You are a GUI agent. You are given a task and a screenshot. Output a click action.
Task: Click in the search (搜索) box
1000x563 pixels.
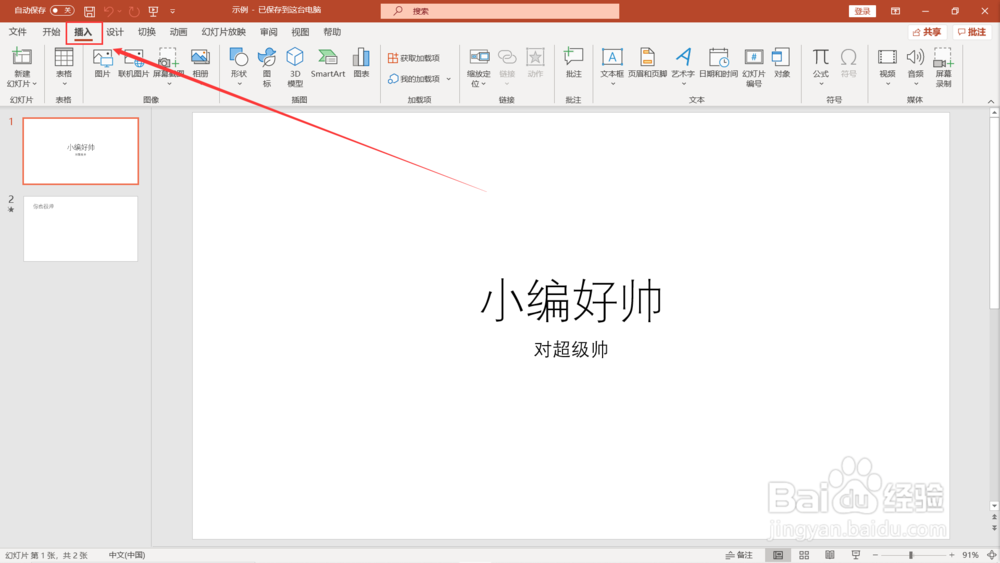[x=500, y=11]
